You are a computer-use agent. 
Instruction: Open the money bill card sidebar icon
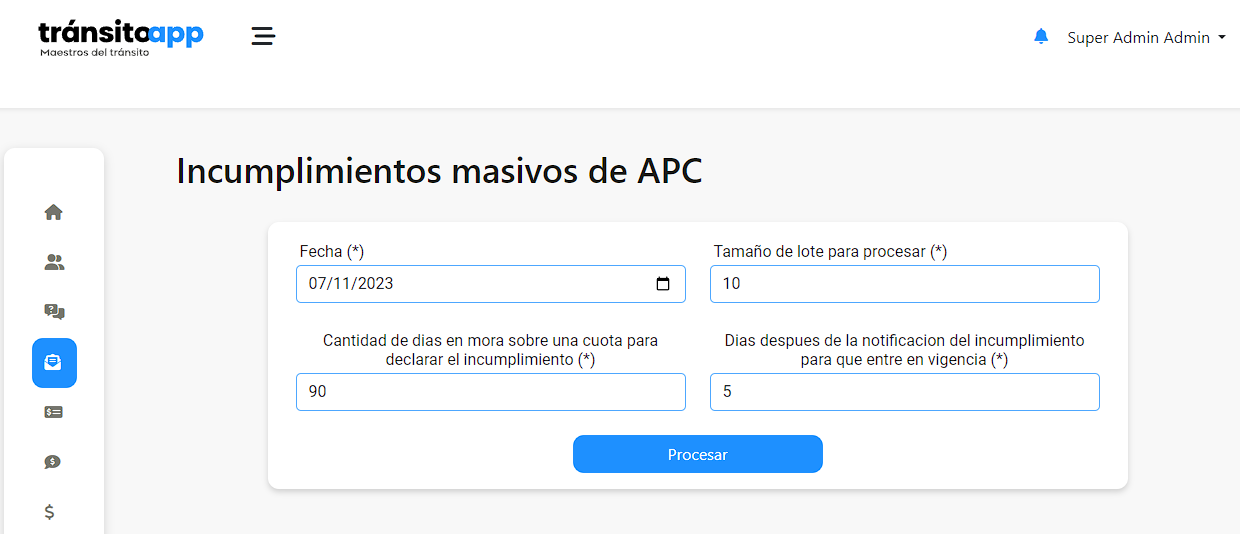click(x=54, y=412)
